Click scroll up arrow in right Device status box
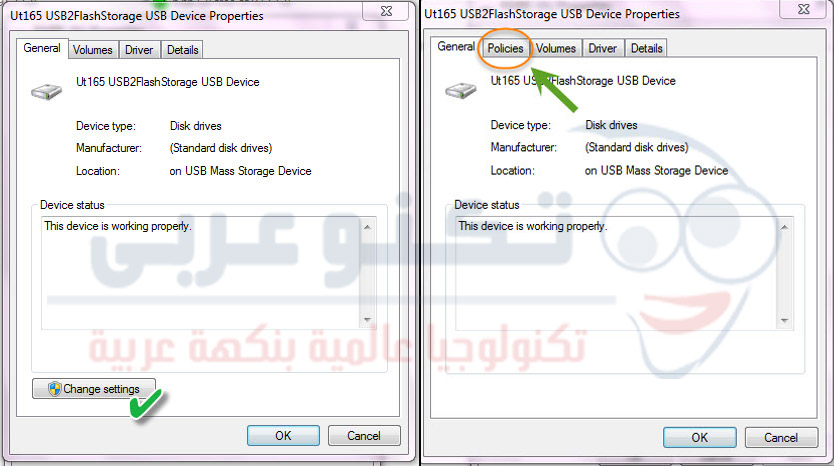Viewport: 834px width, 466px height. point(784,227)
